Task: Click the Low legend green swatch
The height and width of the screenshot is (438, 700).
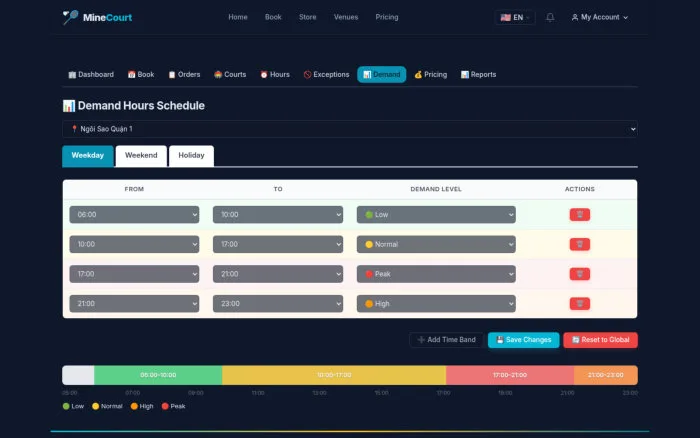Action: [x=66, y=406]
